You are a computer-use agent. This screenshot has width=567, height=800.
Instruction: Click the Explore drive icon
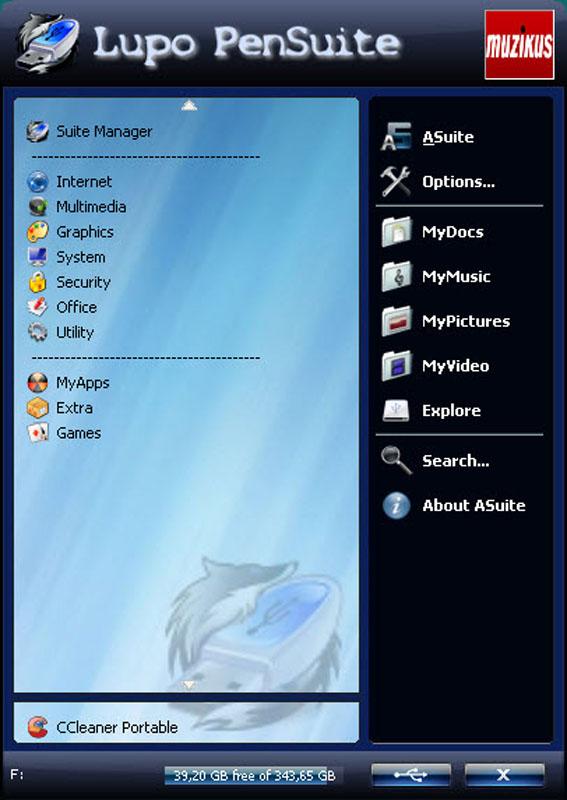pos(396,410)
